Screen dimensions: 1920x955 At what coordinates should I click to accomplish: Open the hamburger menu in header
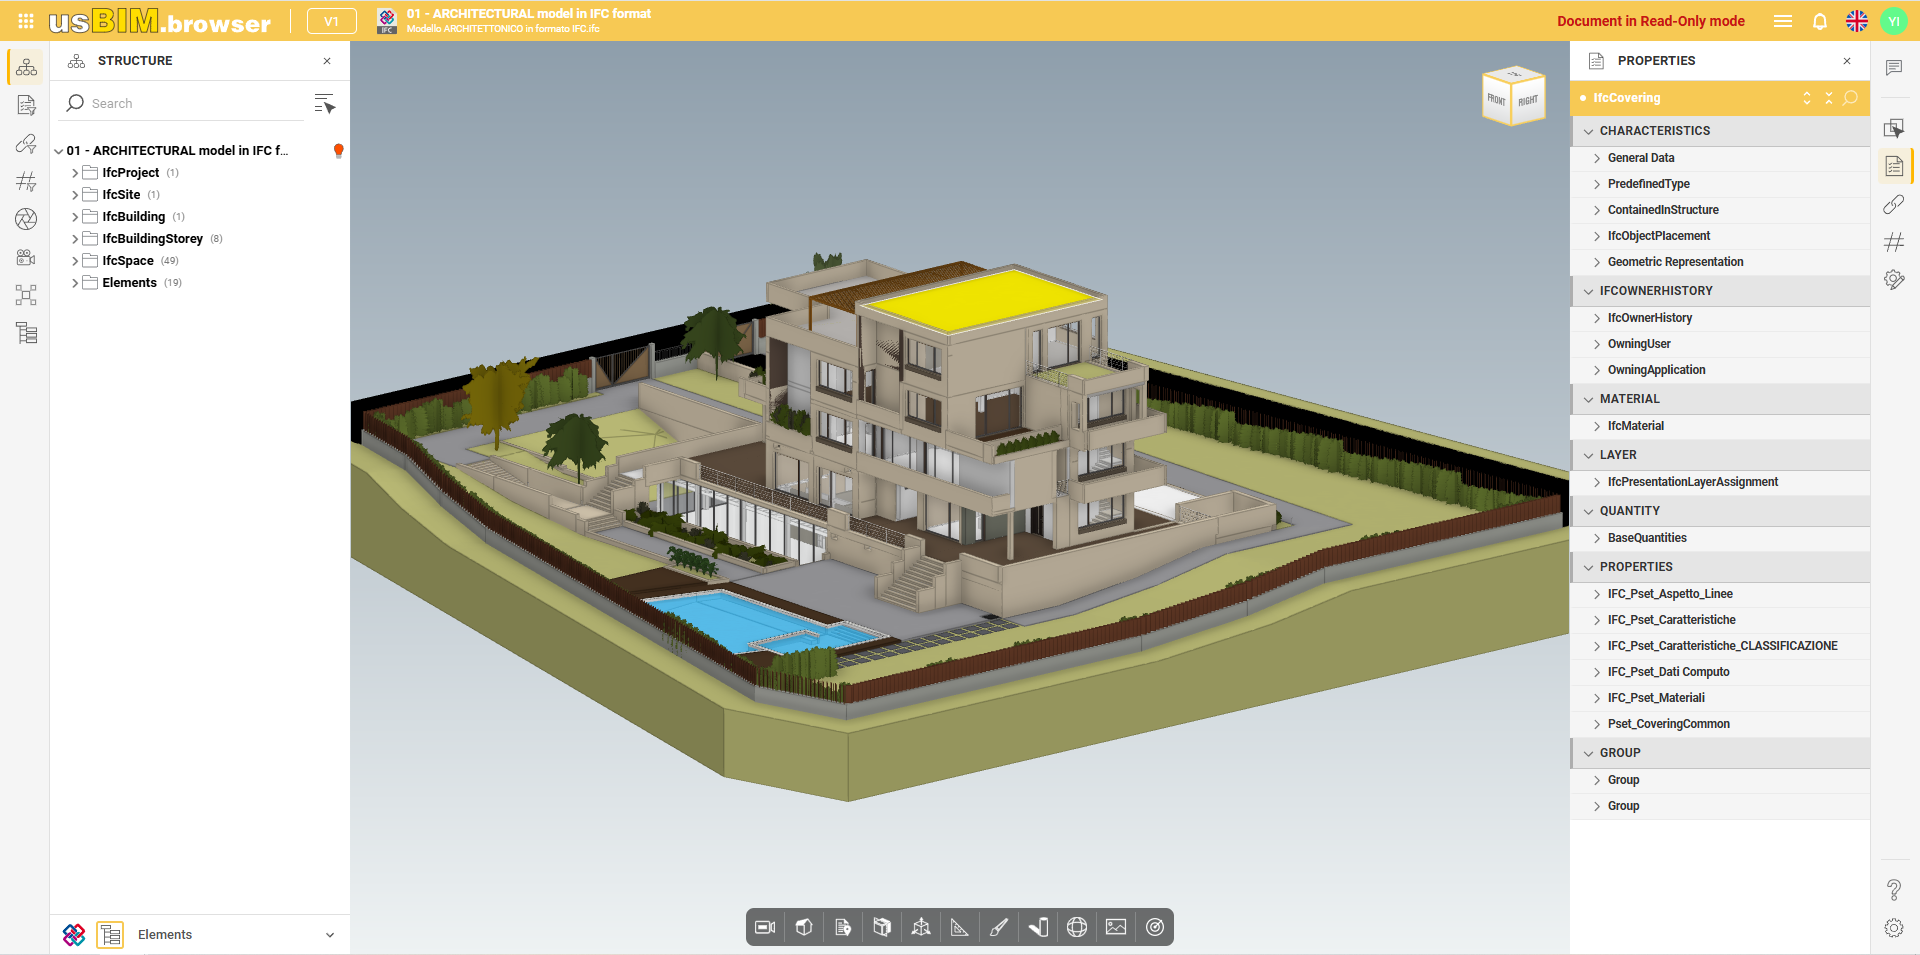[x=1783, y=21]
